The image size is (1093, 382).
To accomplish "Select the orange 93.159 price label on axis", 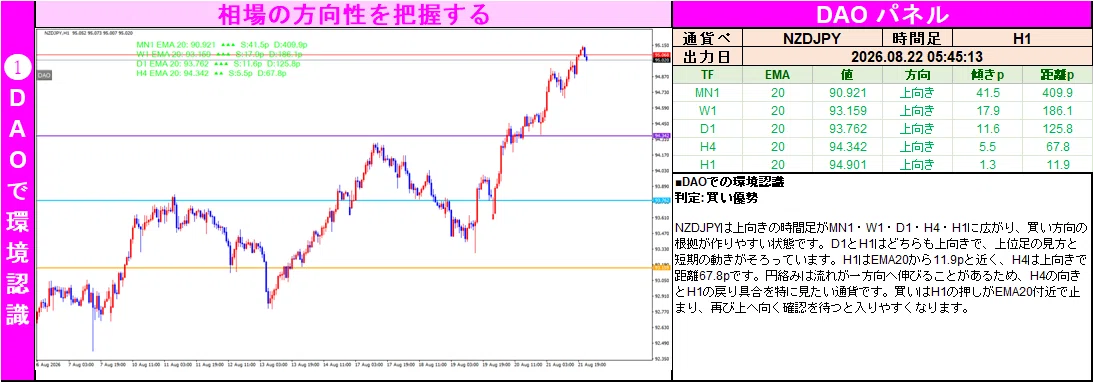I will click(x=661, y=268).
